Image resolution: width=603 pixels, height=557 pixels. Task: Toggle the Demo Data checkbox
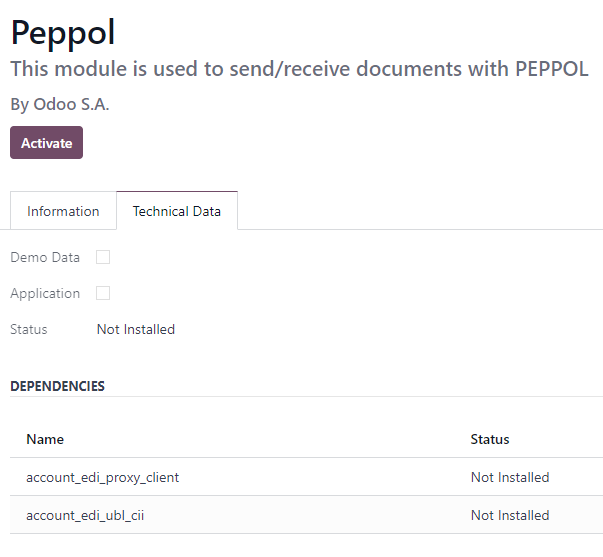pos(103,257)
